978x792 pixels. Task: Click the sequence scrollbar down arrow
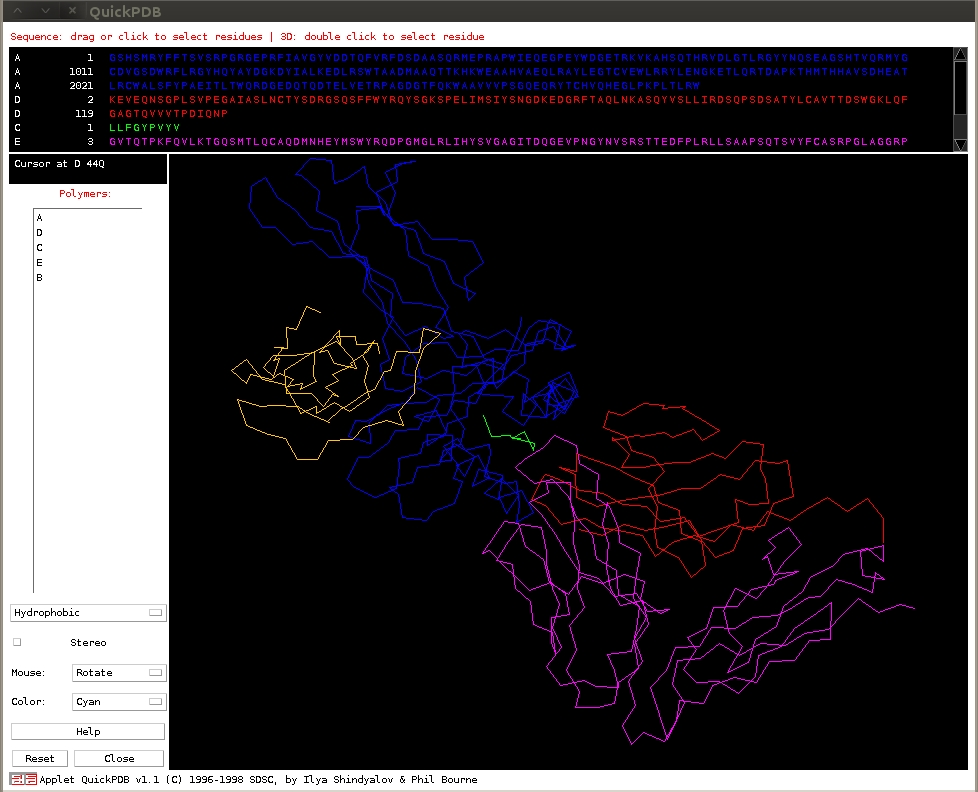tap(960, 143)
